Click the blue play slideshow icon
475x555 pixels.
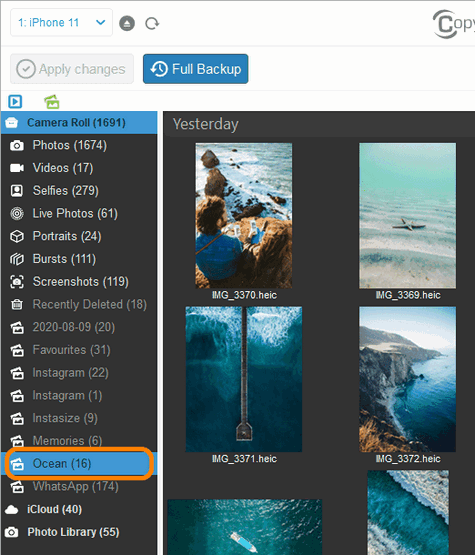(x=15, y=102)
